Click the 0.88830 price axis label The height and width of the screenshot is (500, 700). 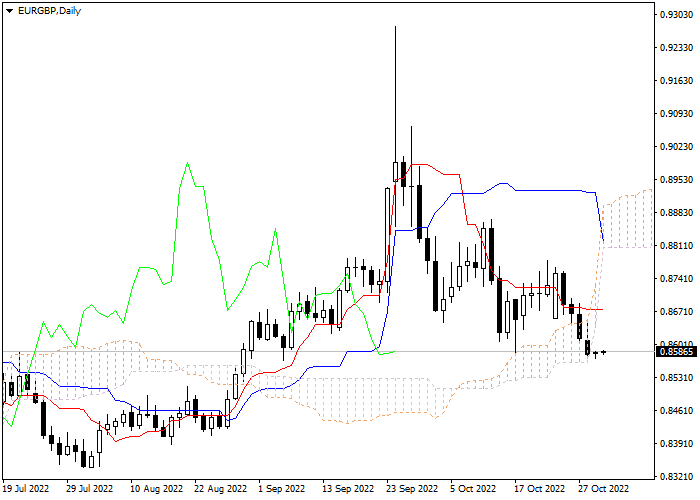[677, 212]
